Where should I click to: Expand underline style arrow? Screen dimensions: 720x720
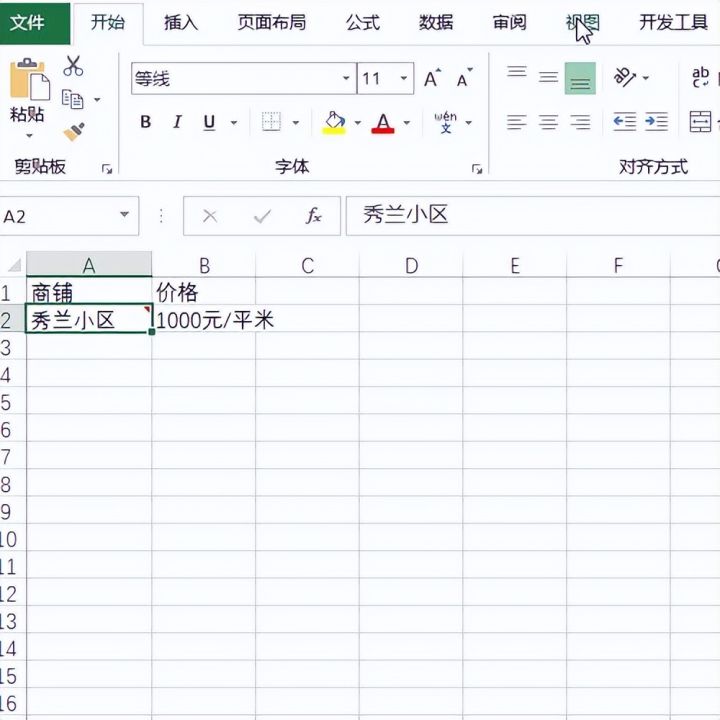234,123
